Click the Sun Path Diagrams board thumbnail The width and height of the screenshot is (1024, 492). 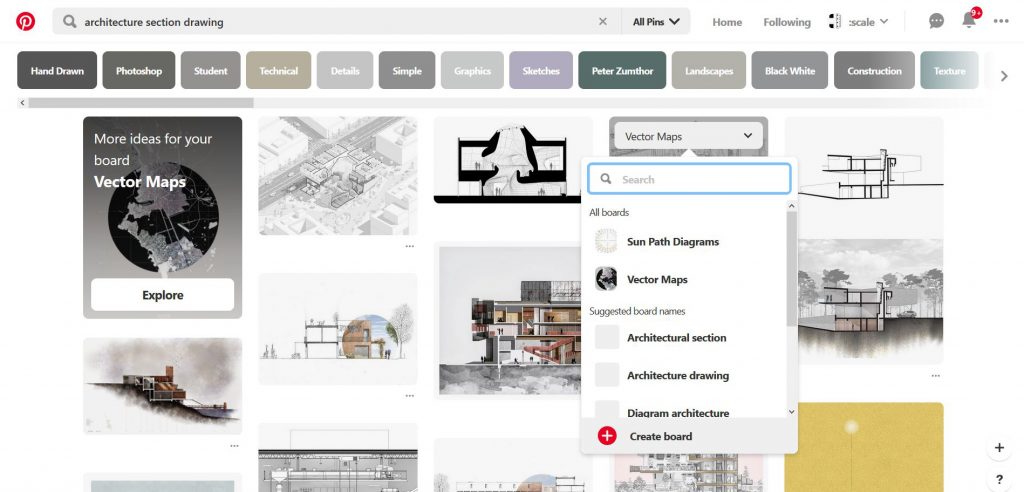pos(606,241)
